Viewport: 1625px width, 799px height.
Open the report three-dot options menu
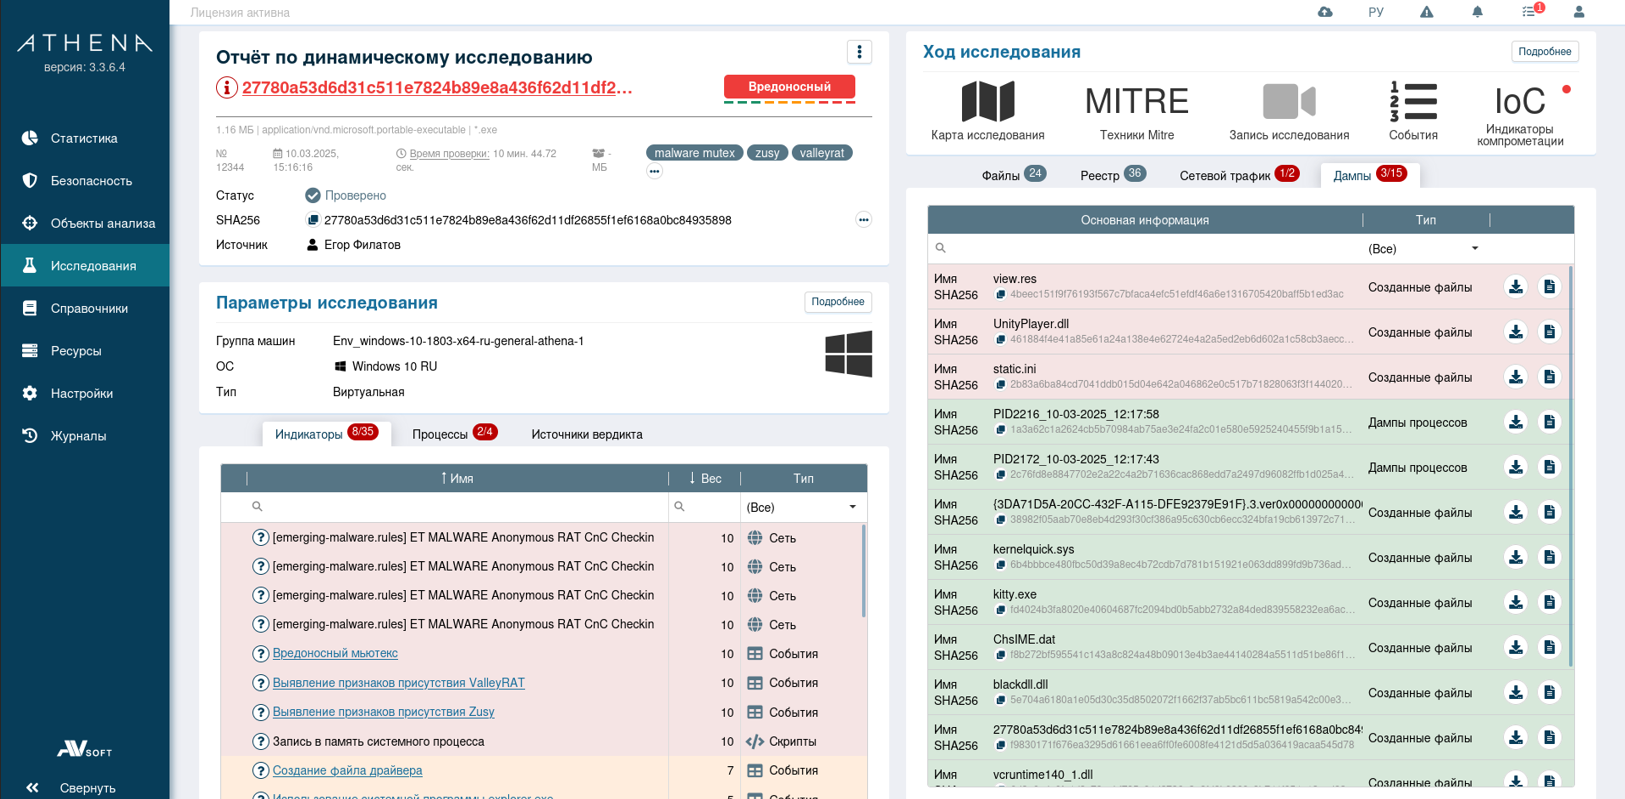(859, 52)
